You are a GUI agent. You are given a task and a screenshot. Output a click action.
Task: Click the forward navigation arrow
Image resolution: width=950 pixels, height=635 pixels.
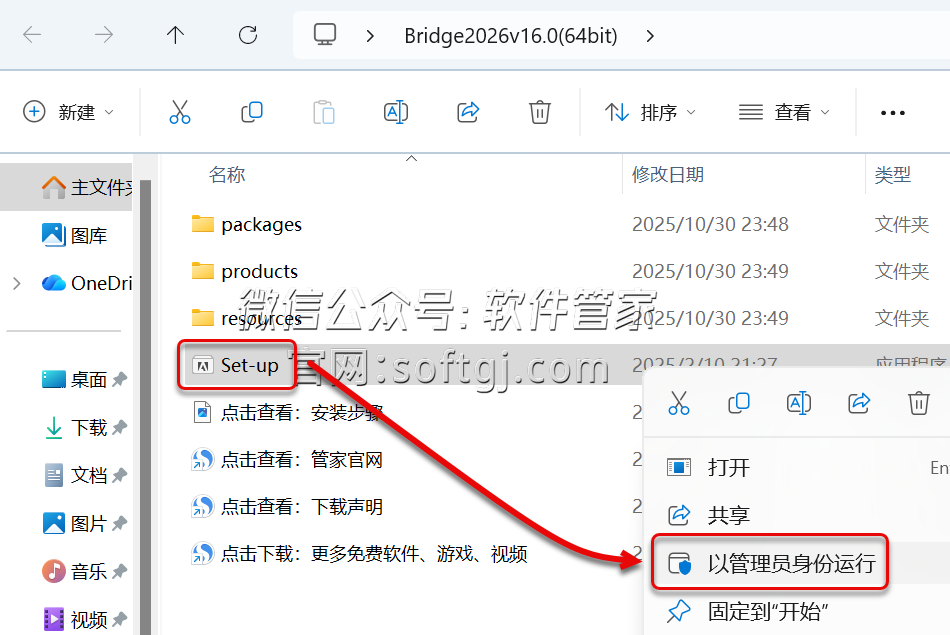[x=104, y=35]
